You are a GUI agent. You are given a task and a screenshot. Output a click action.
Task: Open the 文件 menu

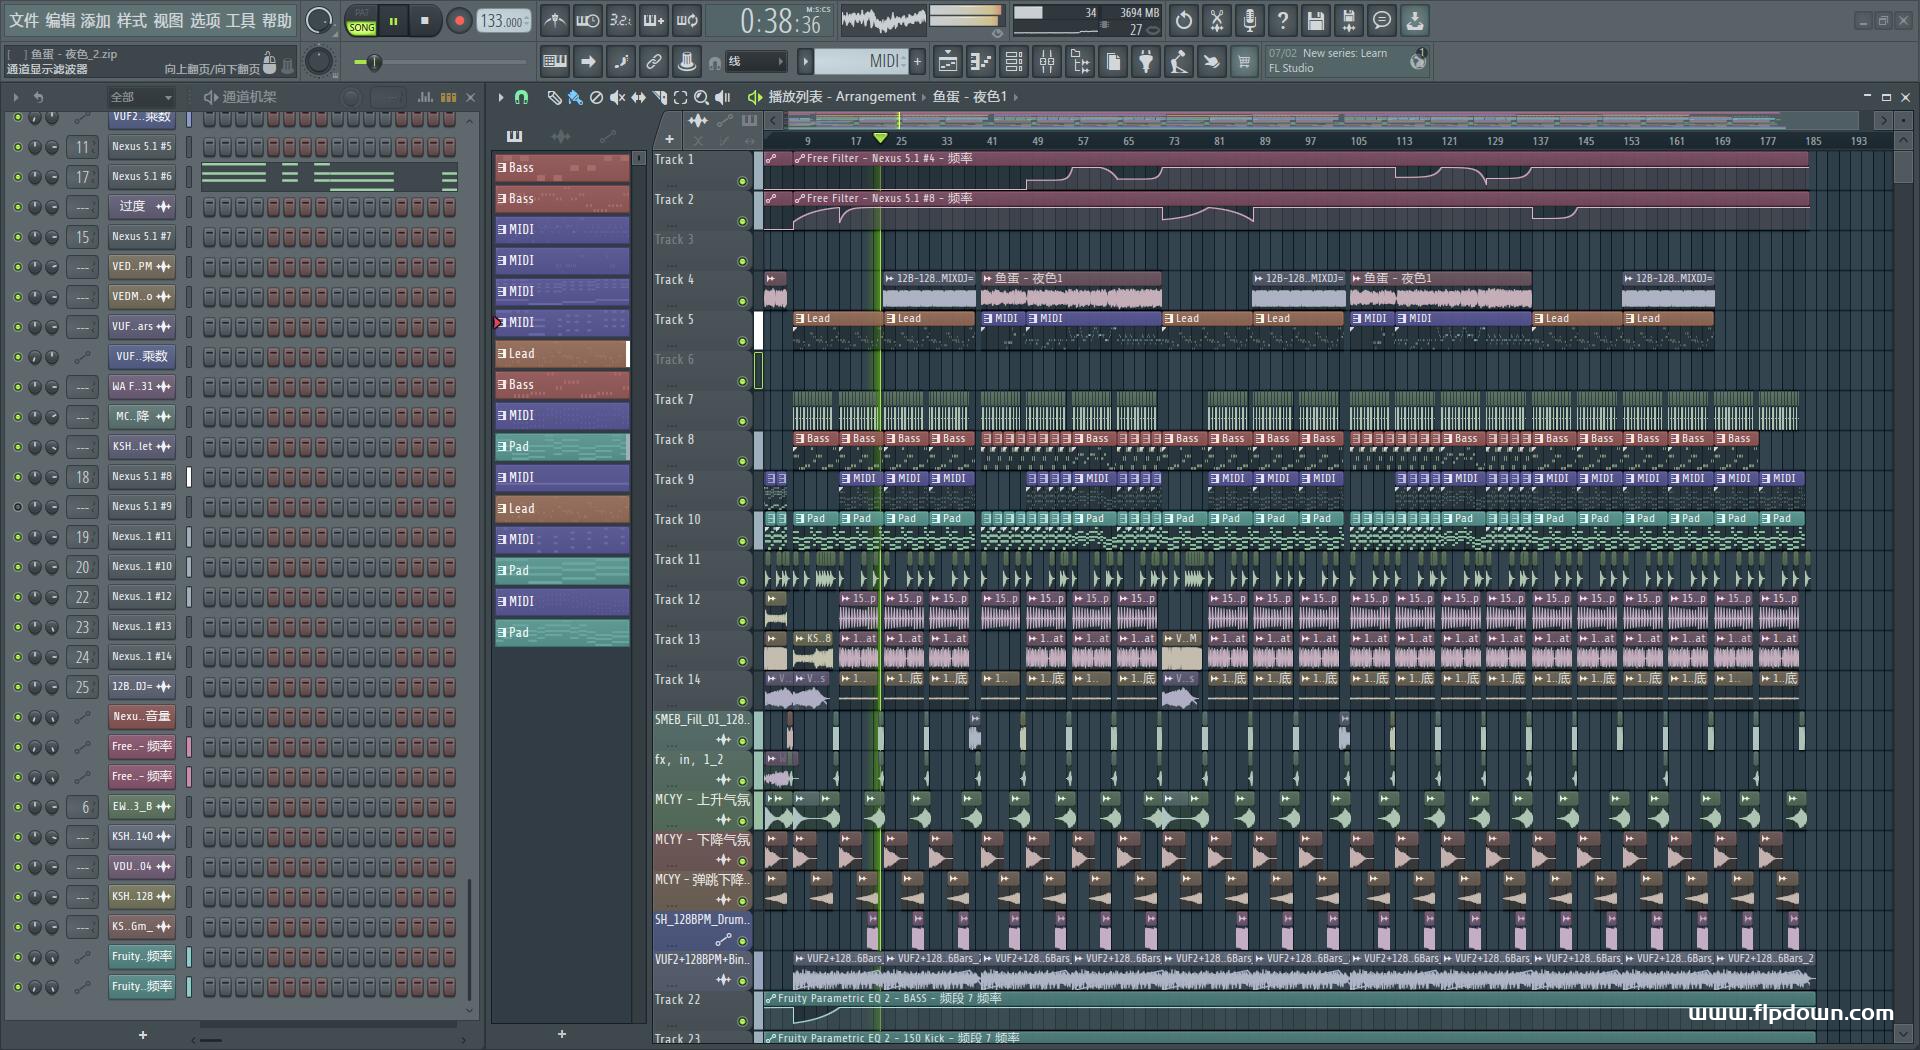coord(24,20)
